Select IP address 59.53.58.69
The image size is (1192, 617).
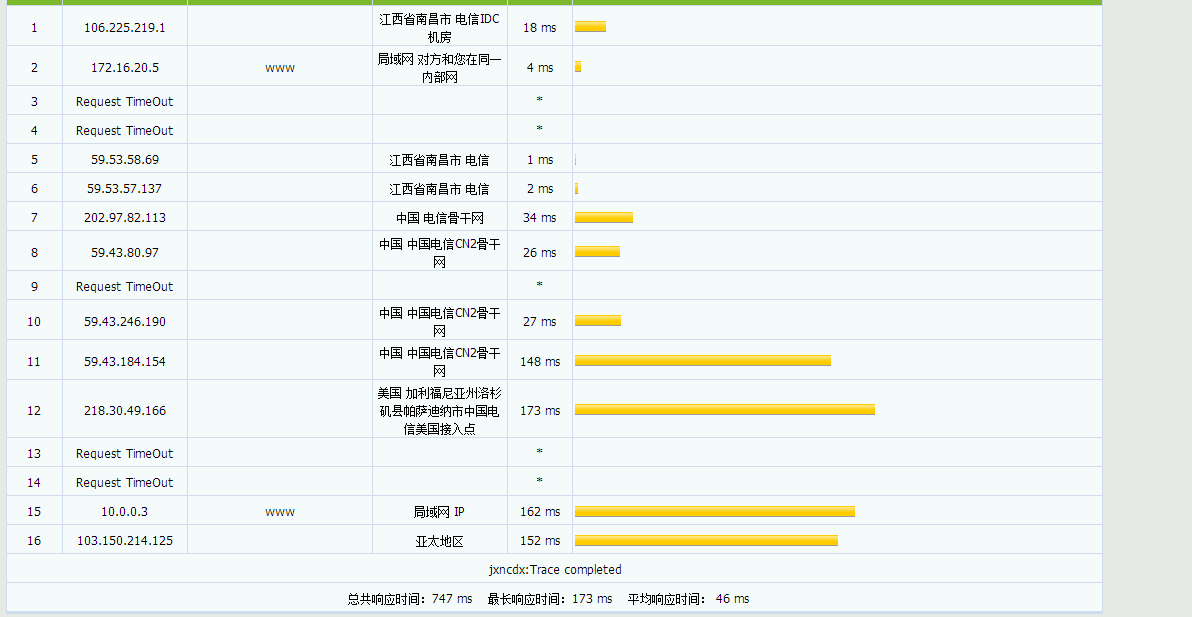click(125, 160)
